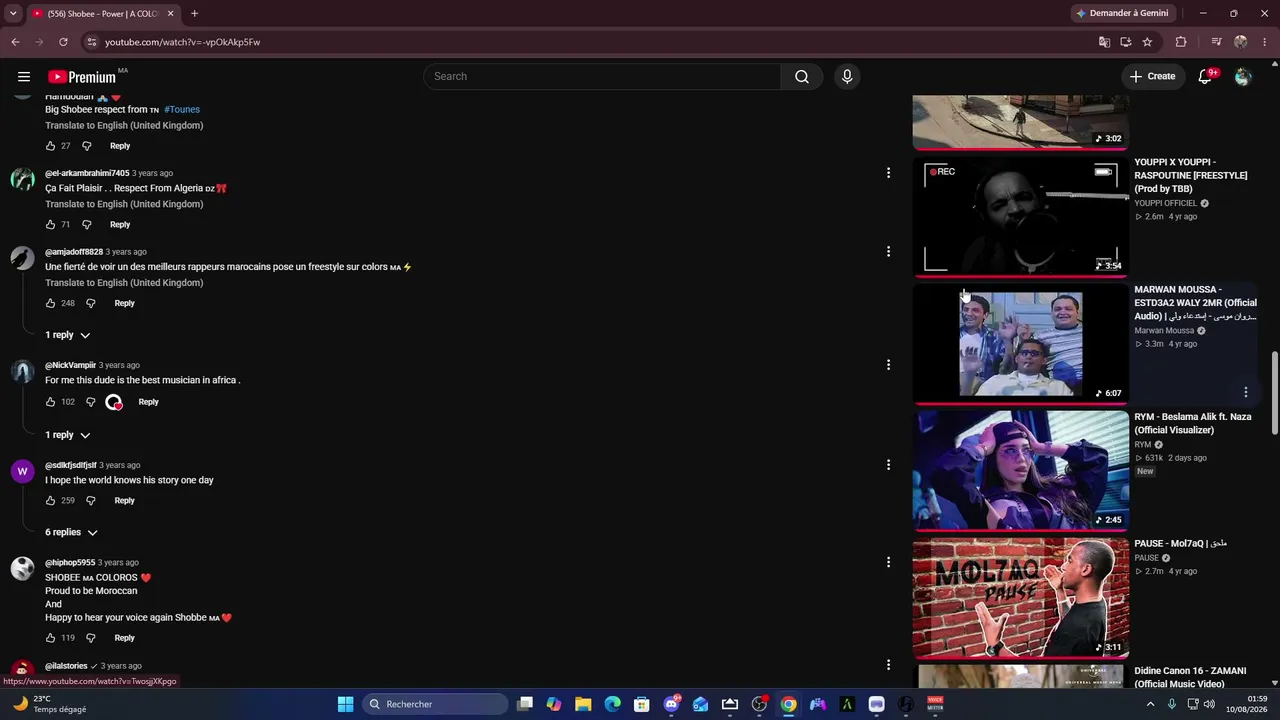Open the Marwan Moussa video's three-dot menu
Viewport: 1280px width, 720px height.
pyautogui.click(x=1246, y=392)
